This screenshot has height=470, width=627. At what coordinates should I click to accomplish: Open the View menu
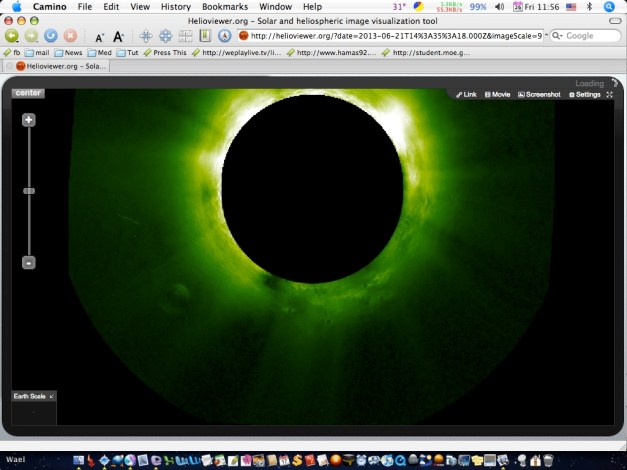point(140,7)
